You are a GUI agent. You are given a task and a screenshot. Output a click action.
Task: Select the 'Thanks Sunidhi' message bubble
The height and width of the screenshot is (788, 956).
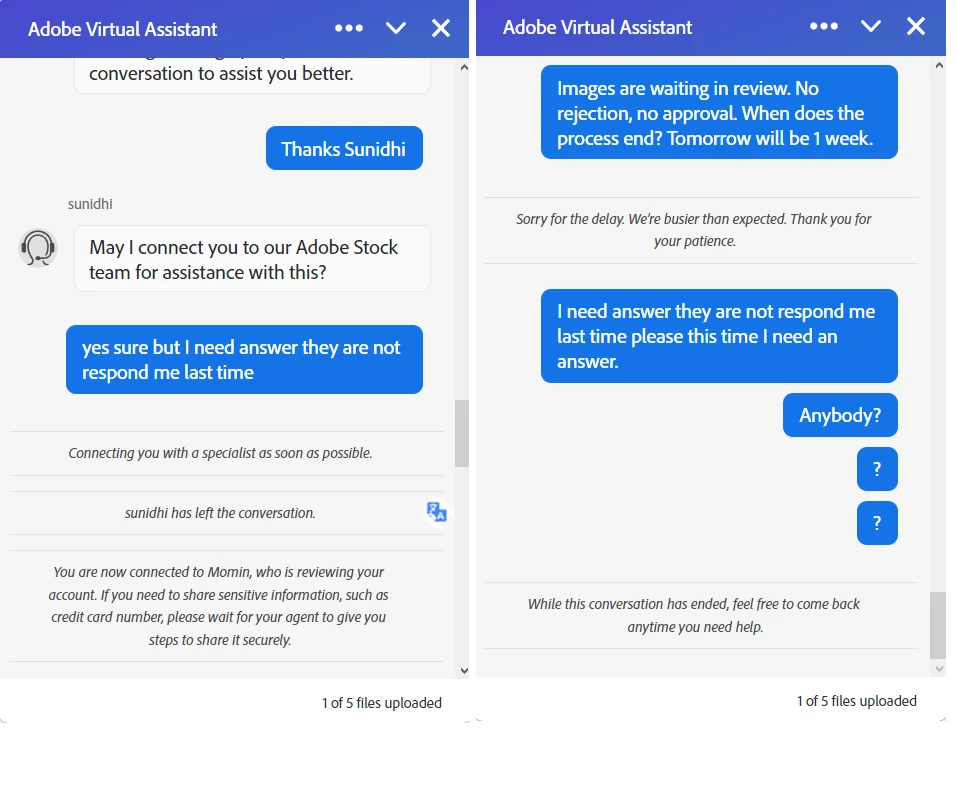[344, 148]
